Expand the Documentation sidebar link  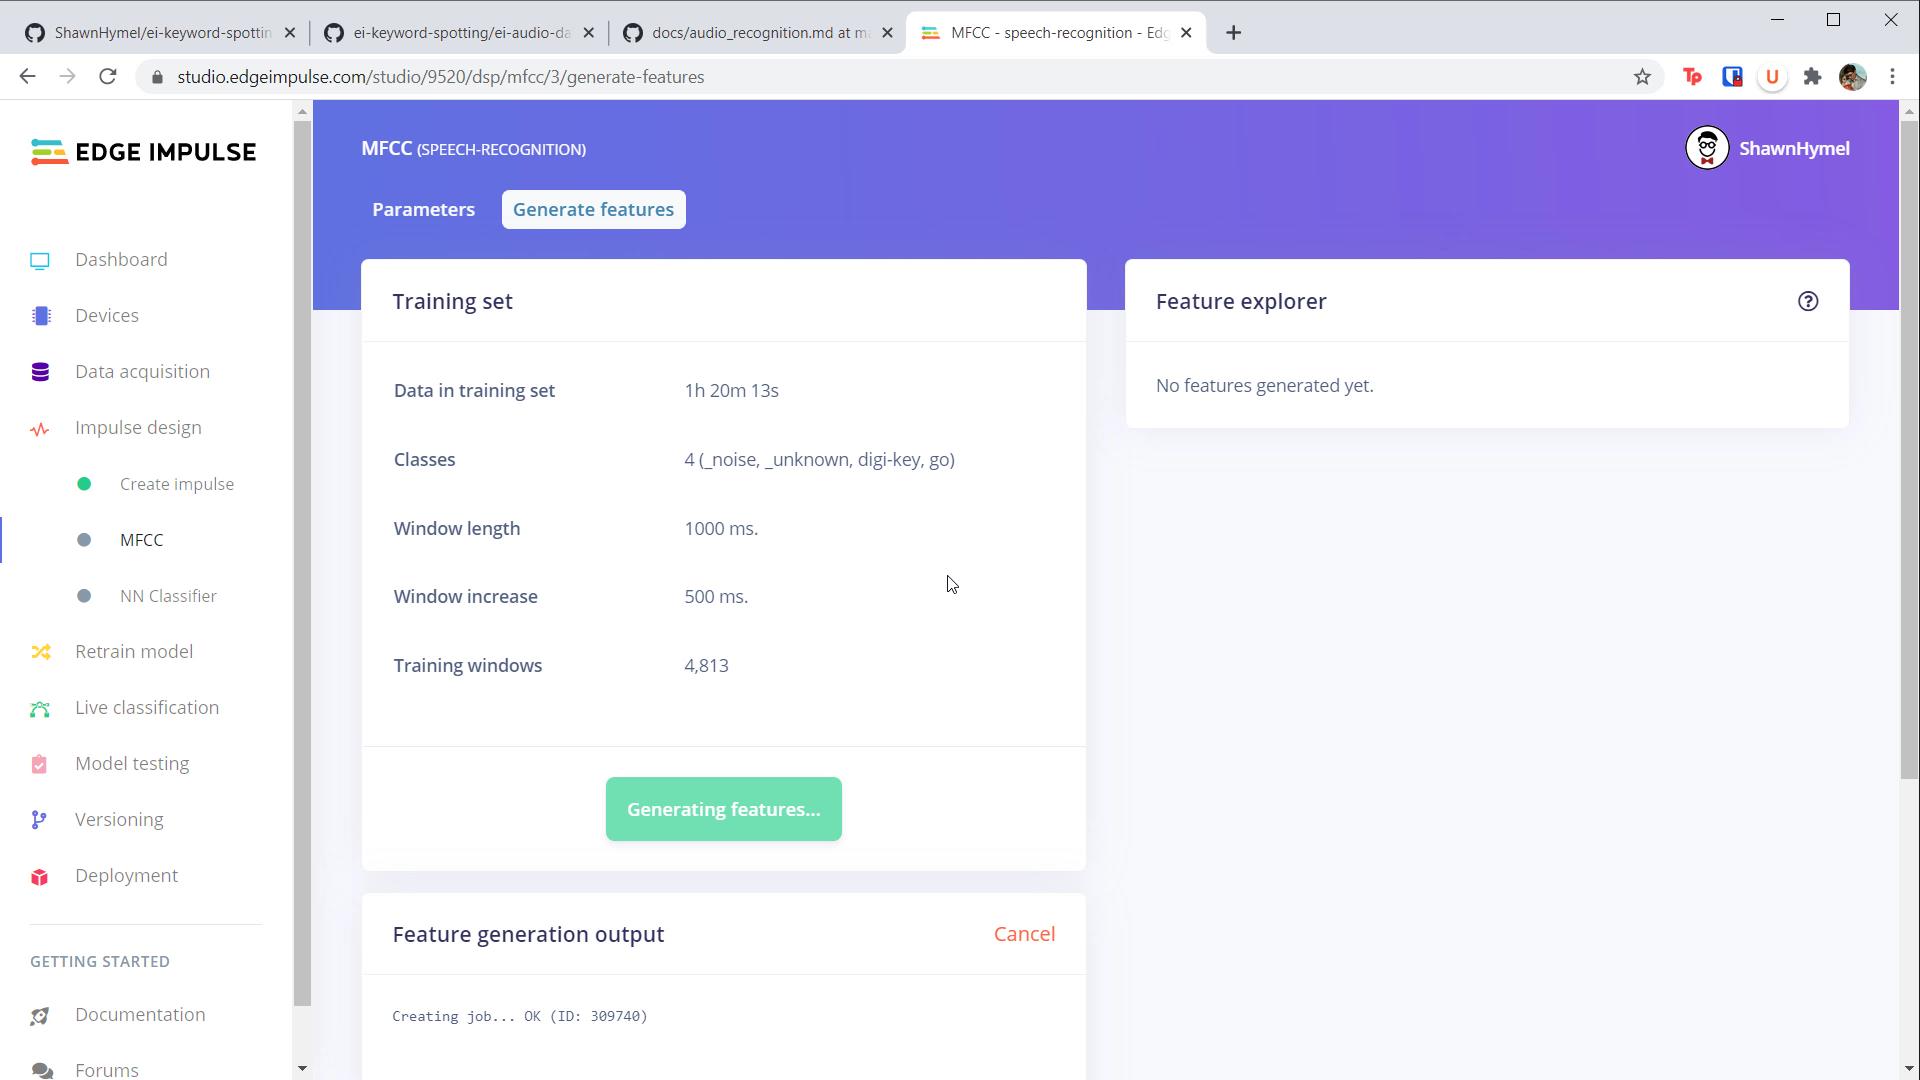140,1014
